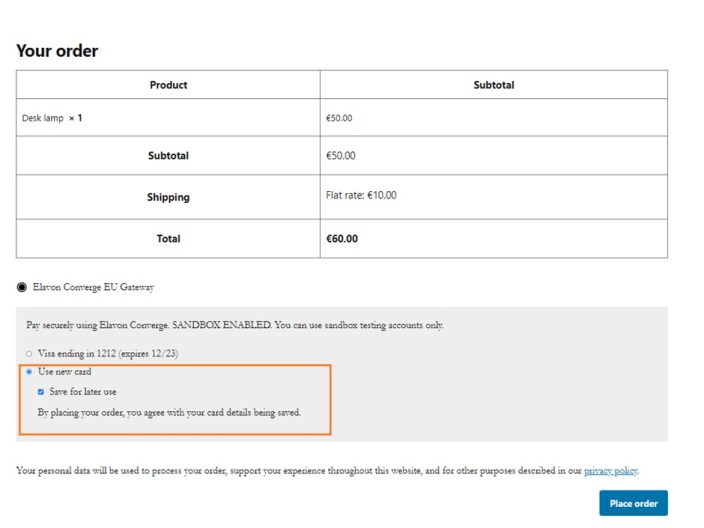Select Elavon Converge EU Gateway radio button
This screenshot has width=704, height=528.
[22, 287]
